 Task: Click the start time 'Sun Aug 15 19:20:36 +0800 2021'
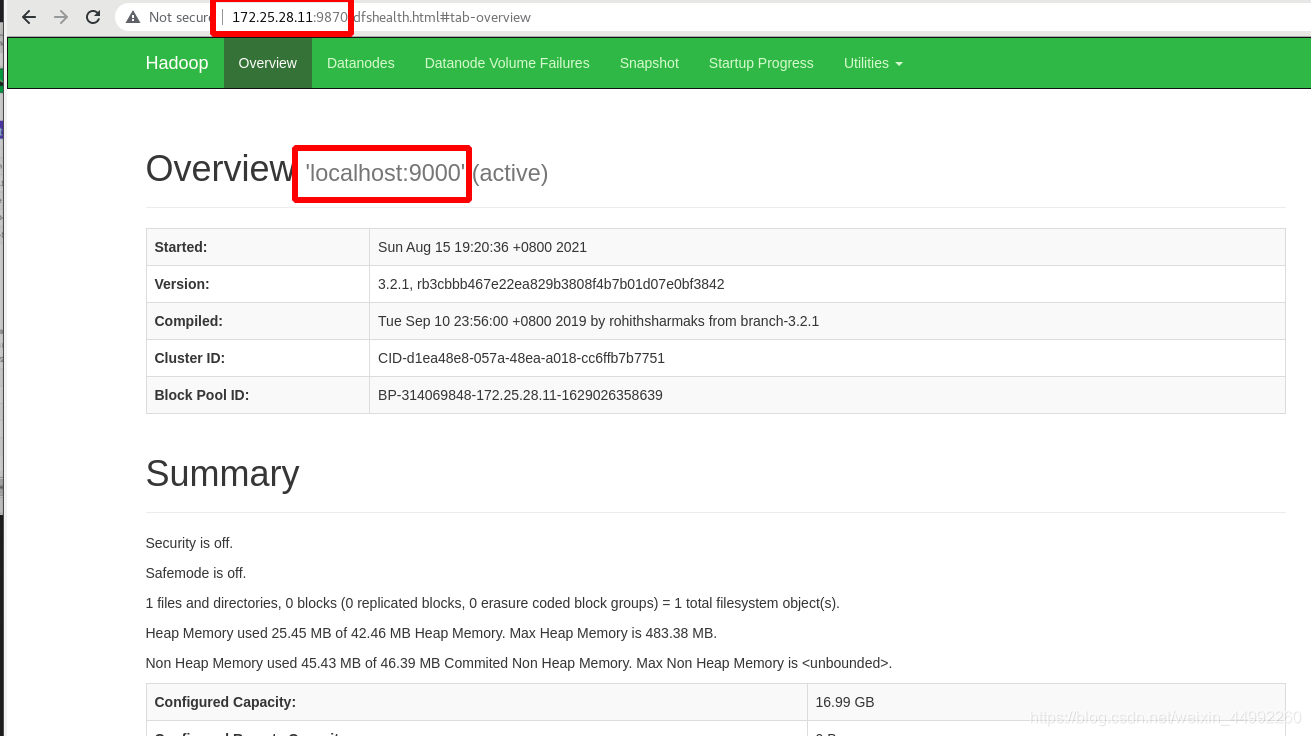coord(482,247)
